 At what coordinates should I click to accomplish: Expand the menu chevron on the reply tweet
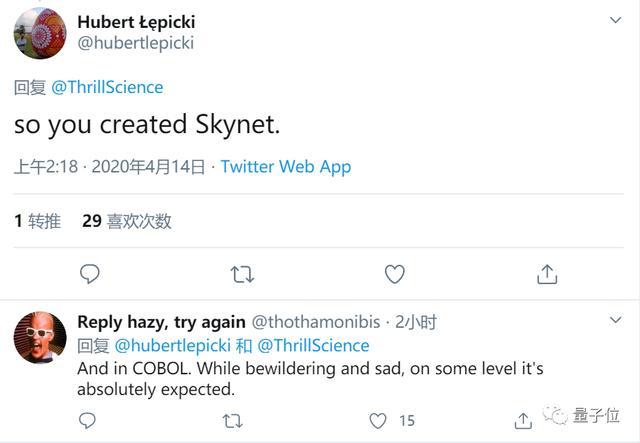coord(616,320)
